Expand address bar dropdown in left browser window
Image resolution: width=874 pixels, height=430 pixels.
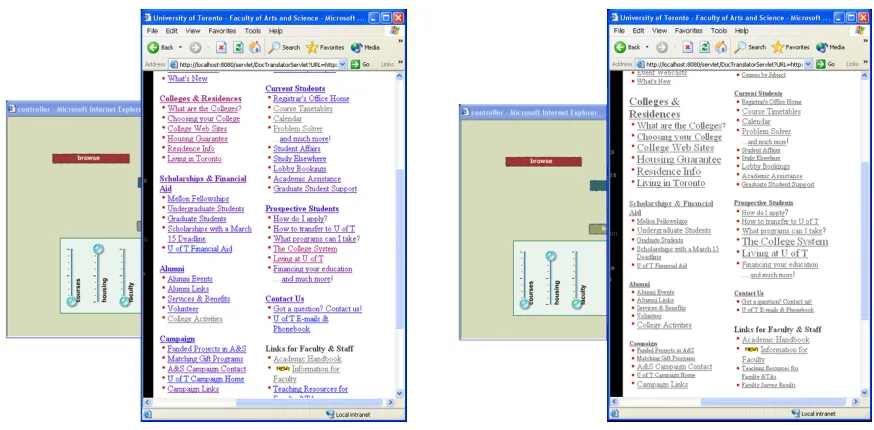tap(342, 64)
